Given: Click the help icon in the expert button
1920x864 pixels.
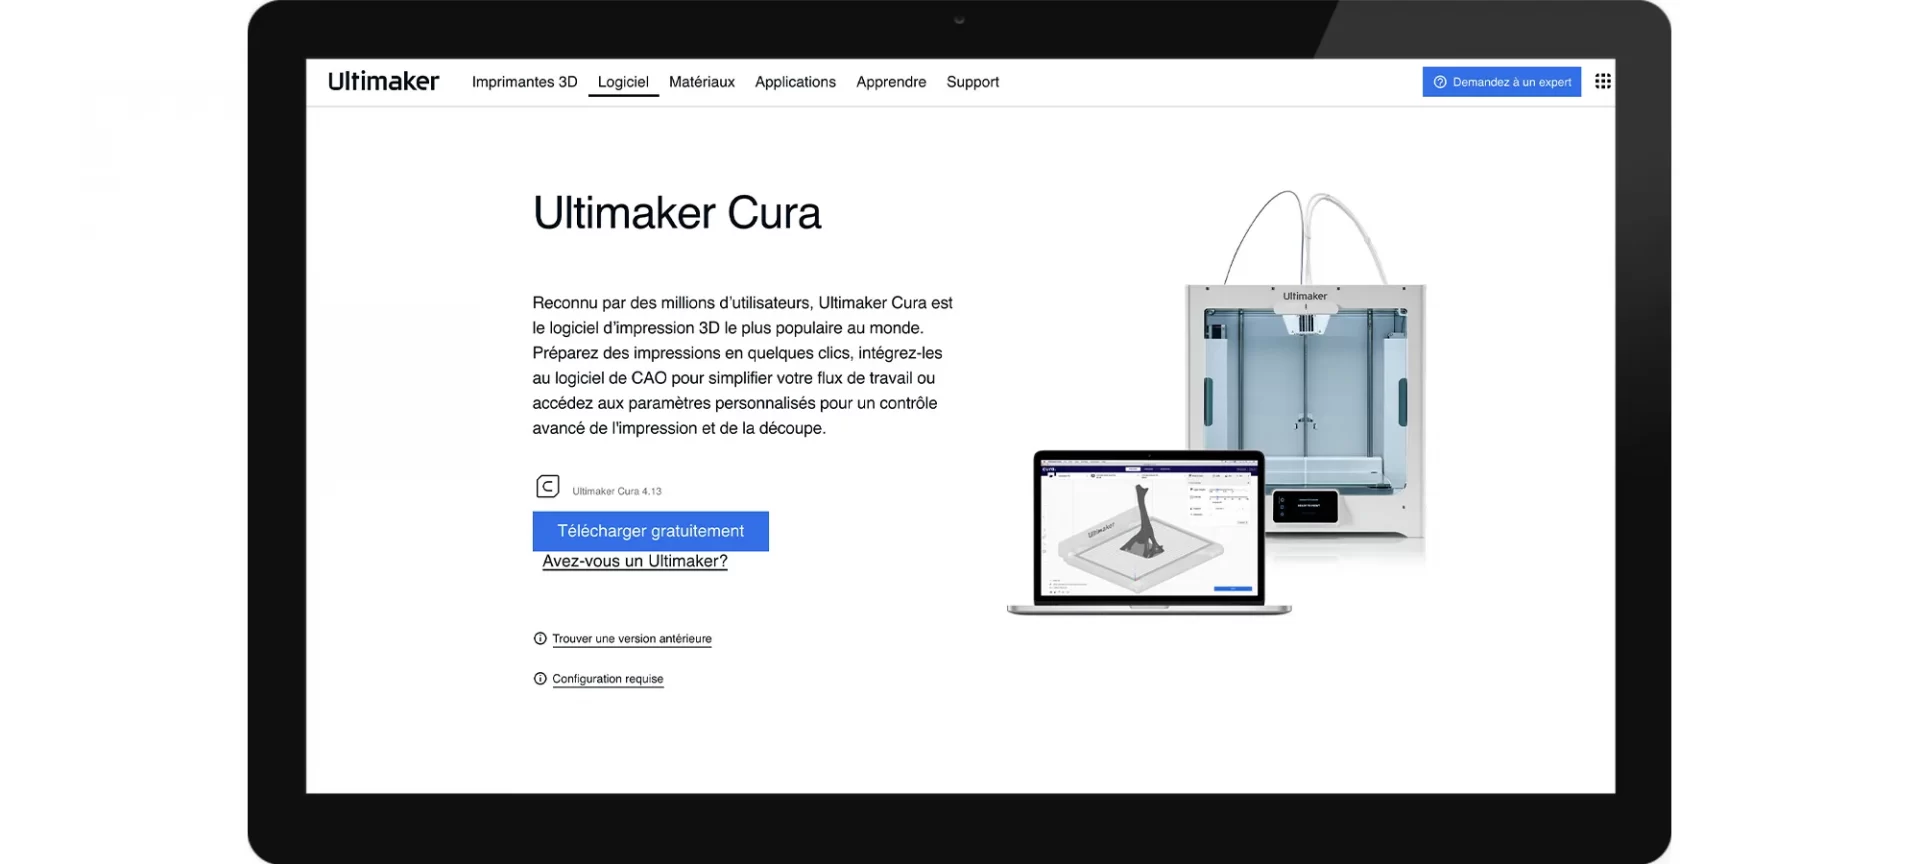Looking at the screenshot, I should point(1440,82).
